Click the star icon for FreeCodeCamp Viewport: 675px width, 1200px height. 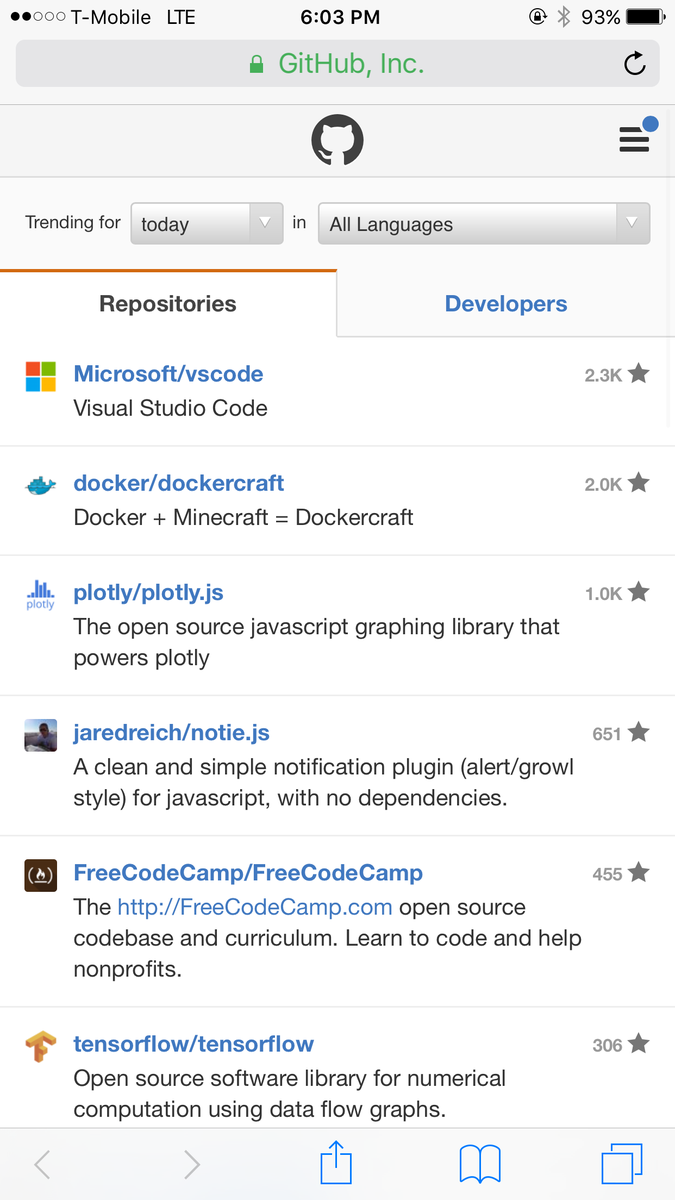[x=639, y=872]
